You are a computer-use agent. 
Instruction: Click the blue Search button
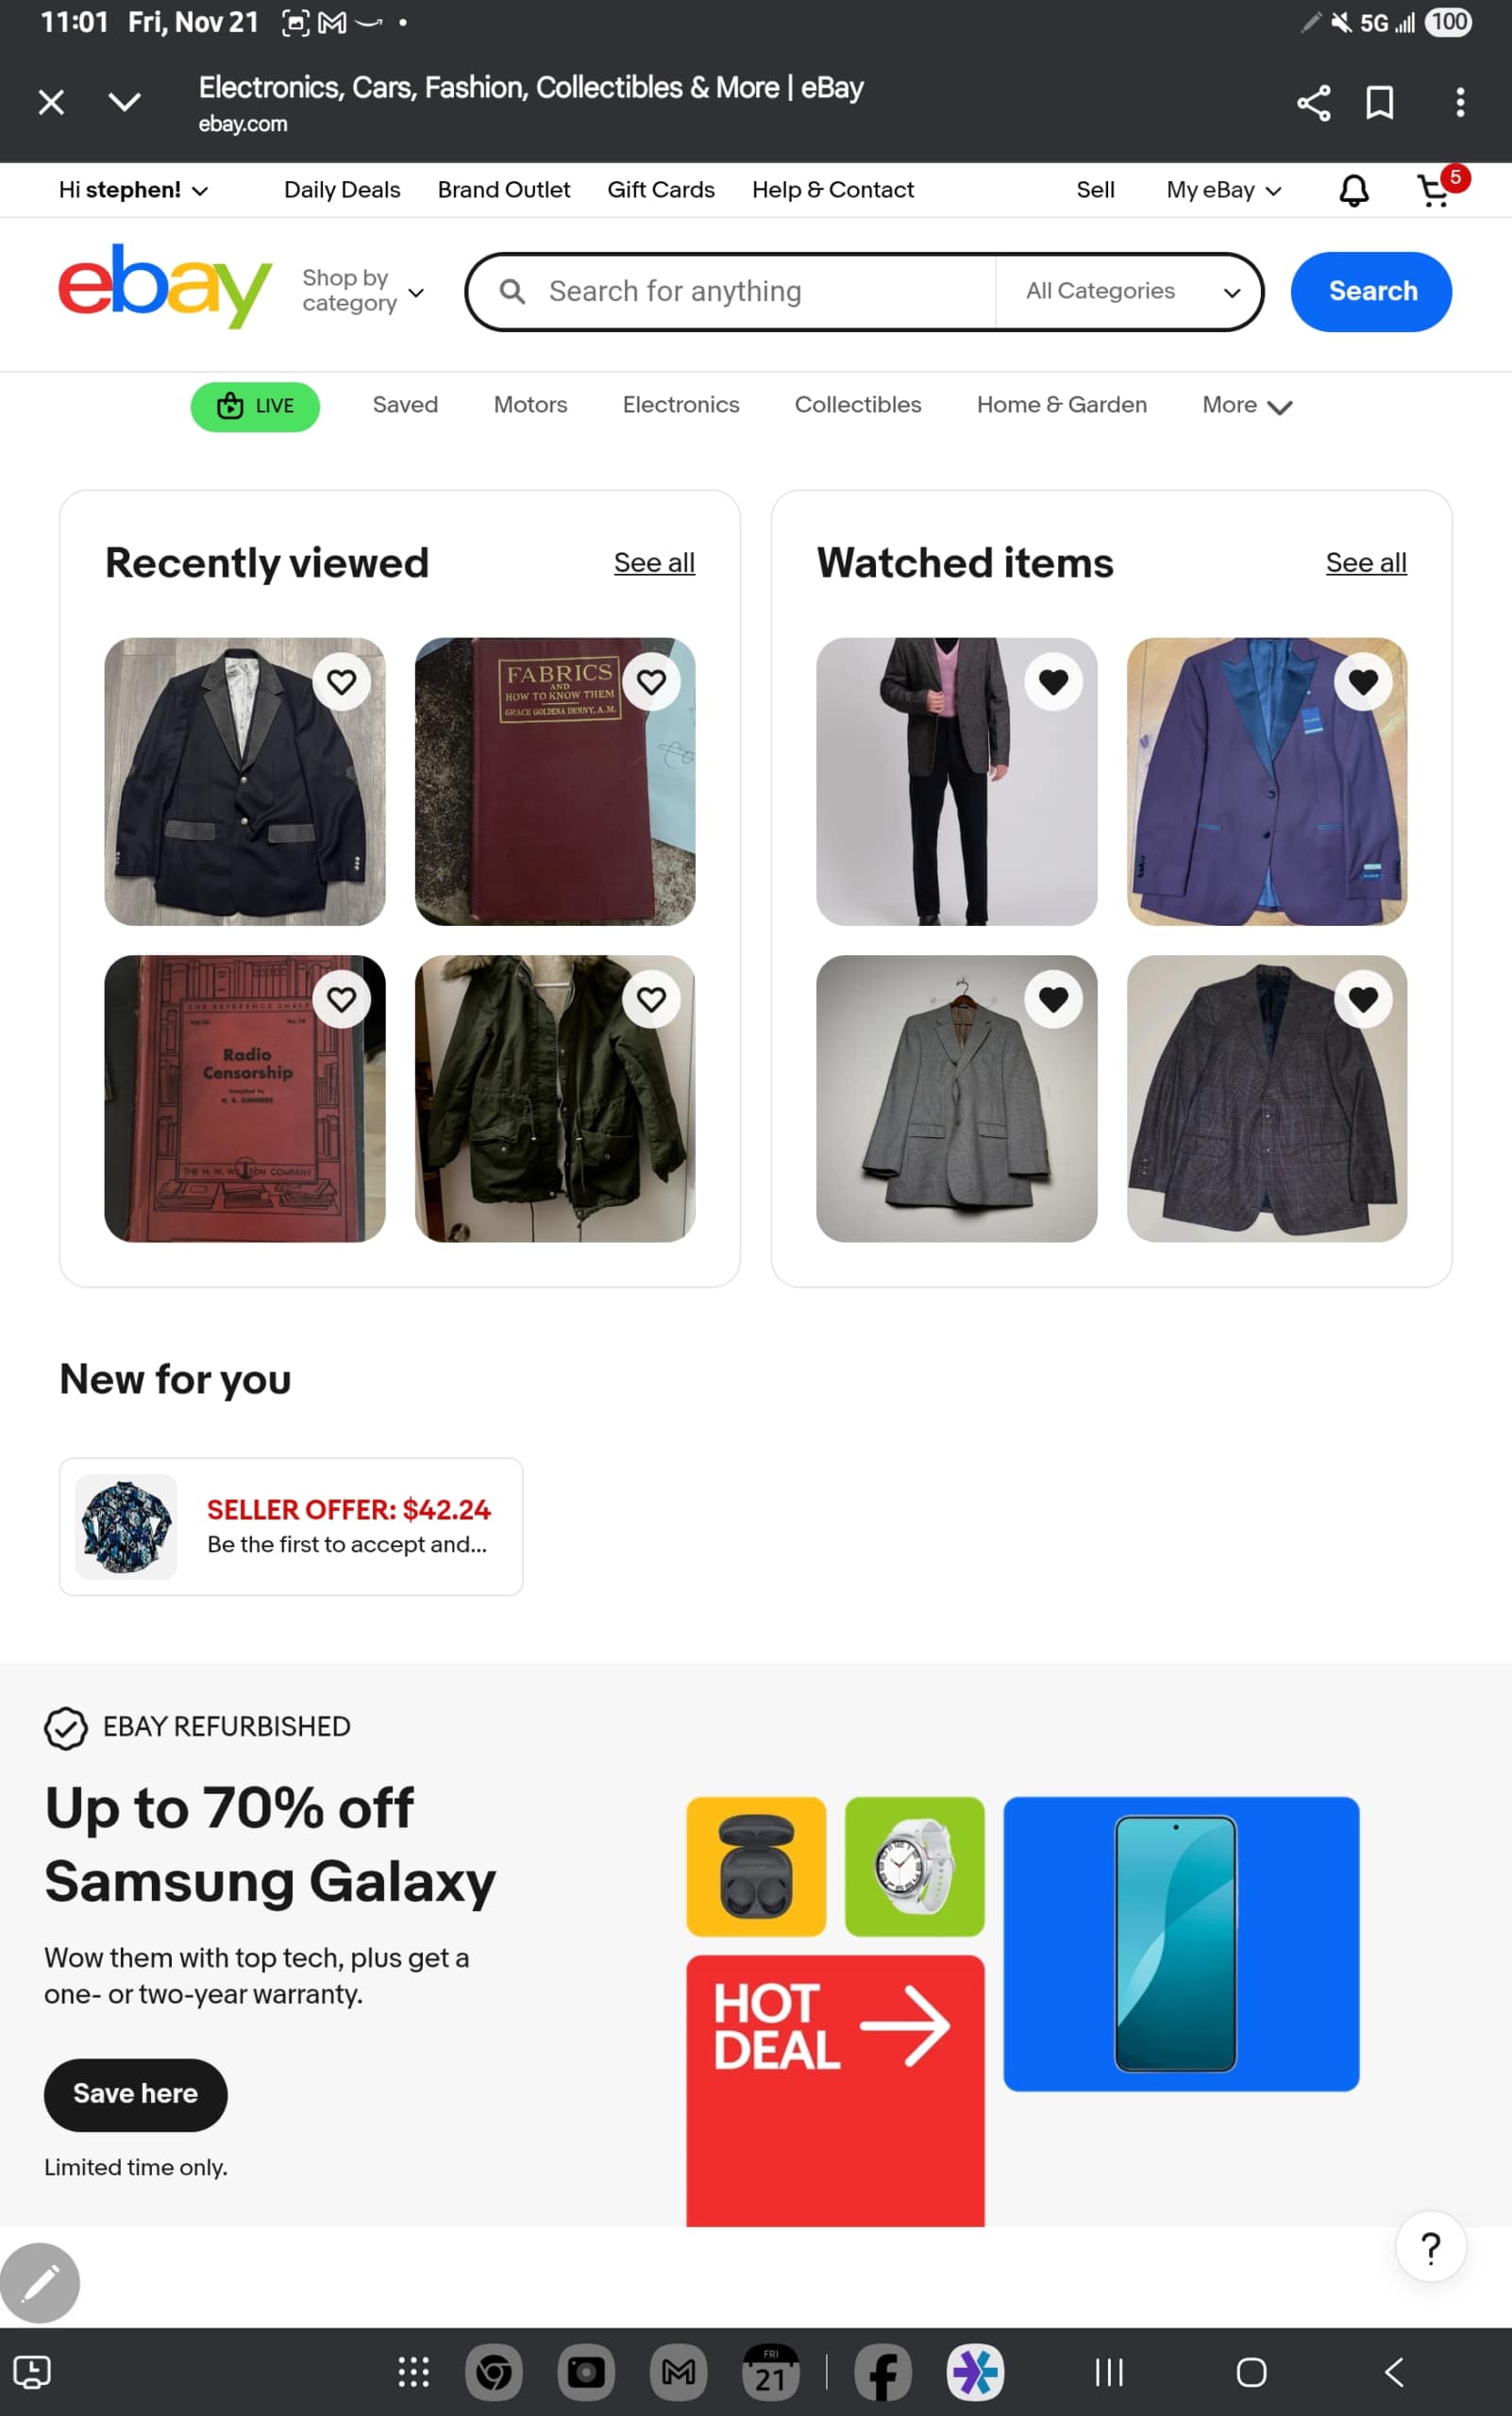tap(1371, 291)
